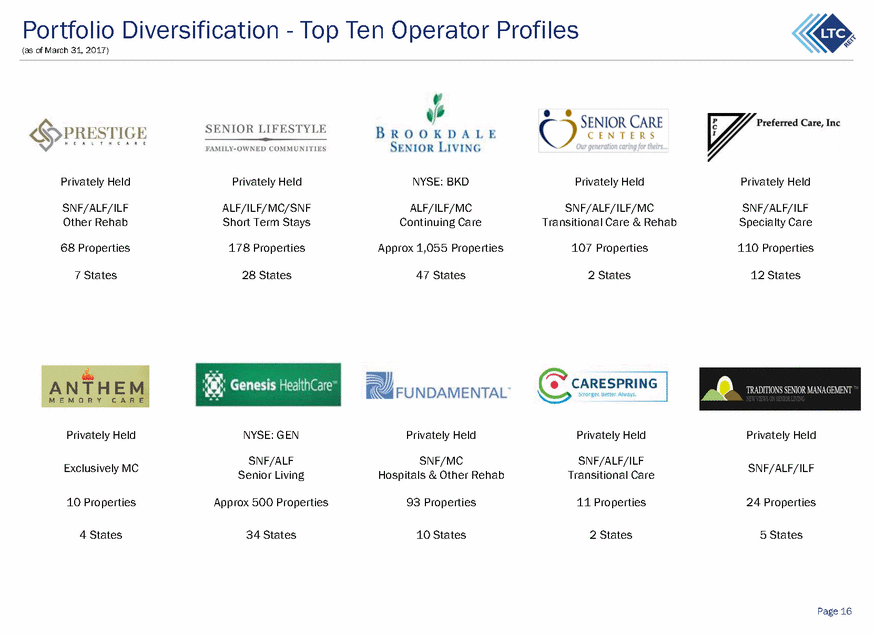Click '47 States' under Brookdale

pyautogui.click(x=440, y=275)
